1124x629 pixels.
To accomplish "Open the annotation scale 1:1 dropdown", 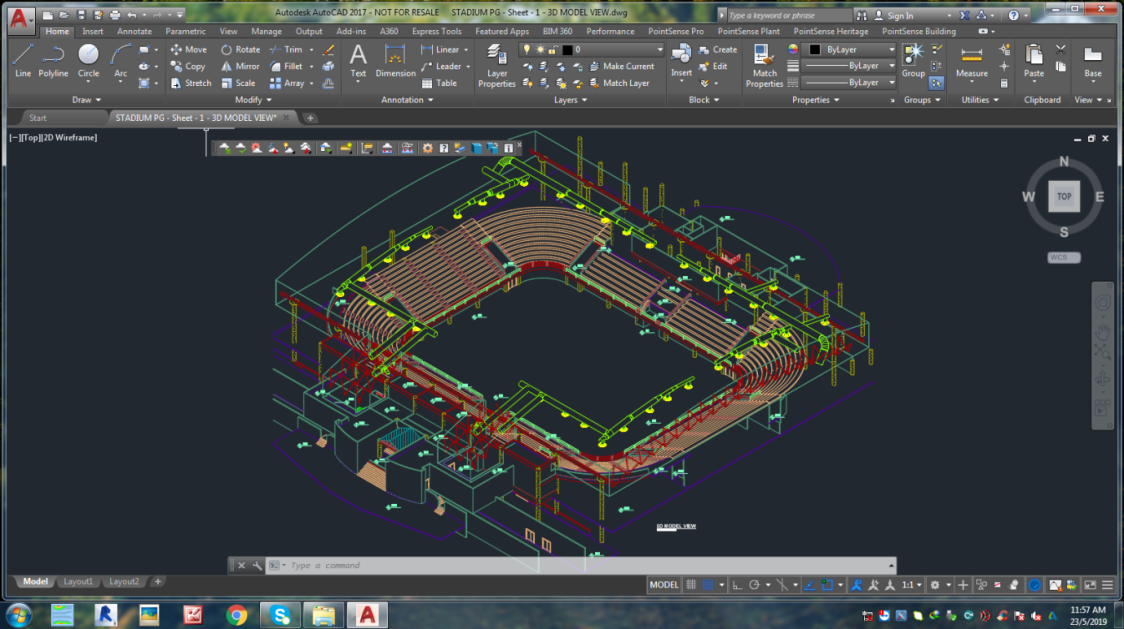I will tap(911, 585).
